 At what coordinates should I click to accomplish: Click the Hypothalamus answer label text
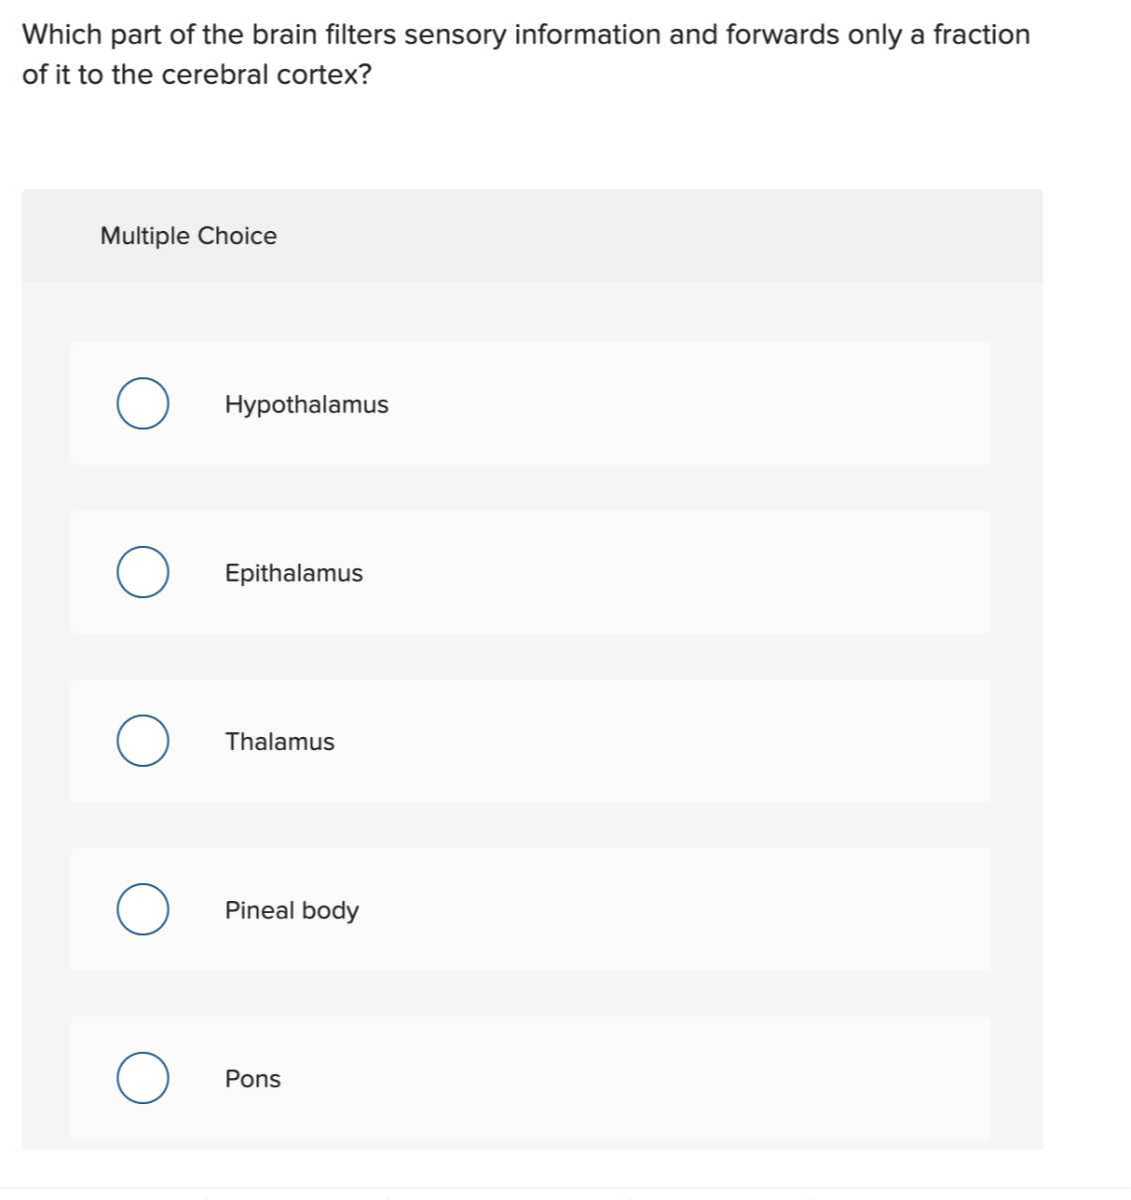click(x=306, y=405)
